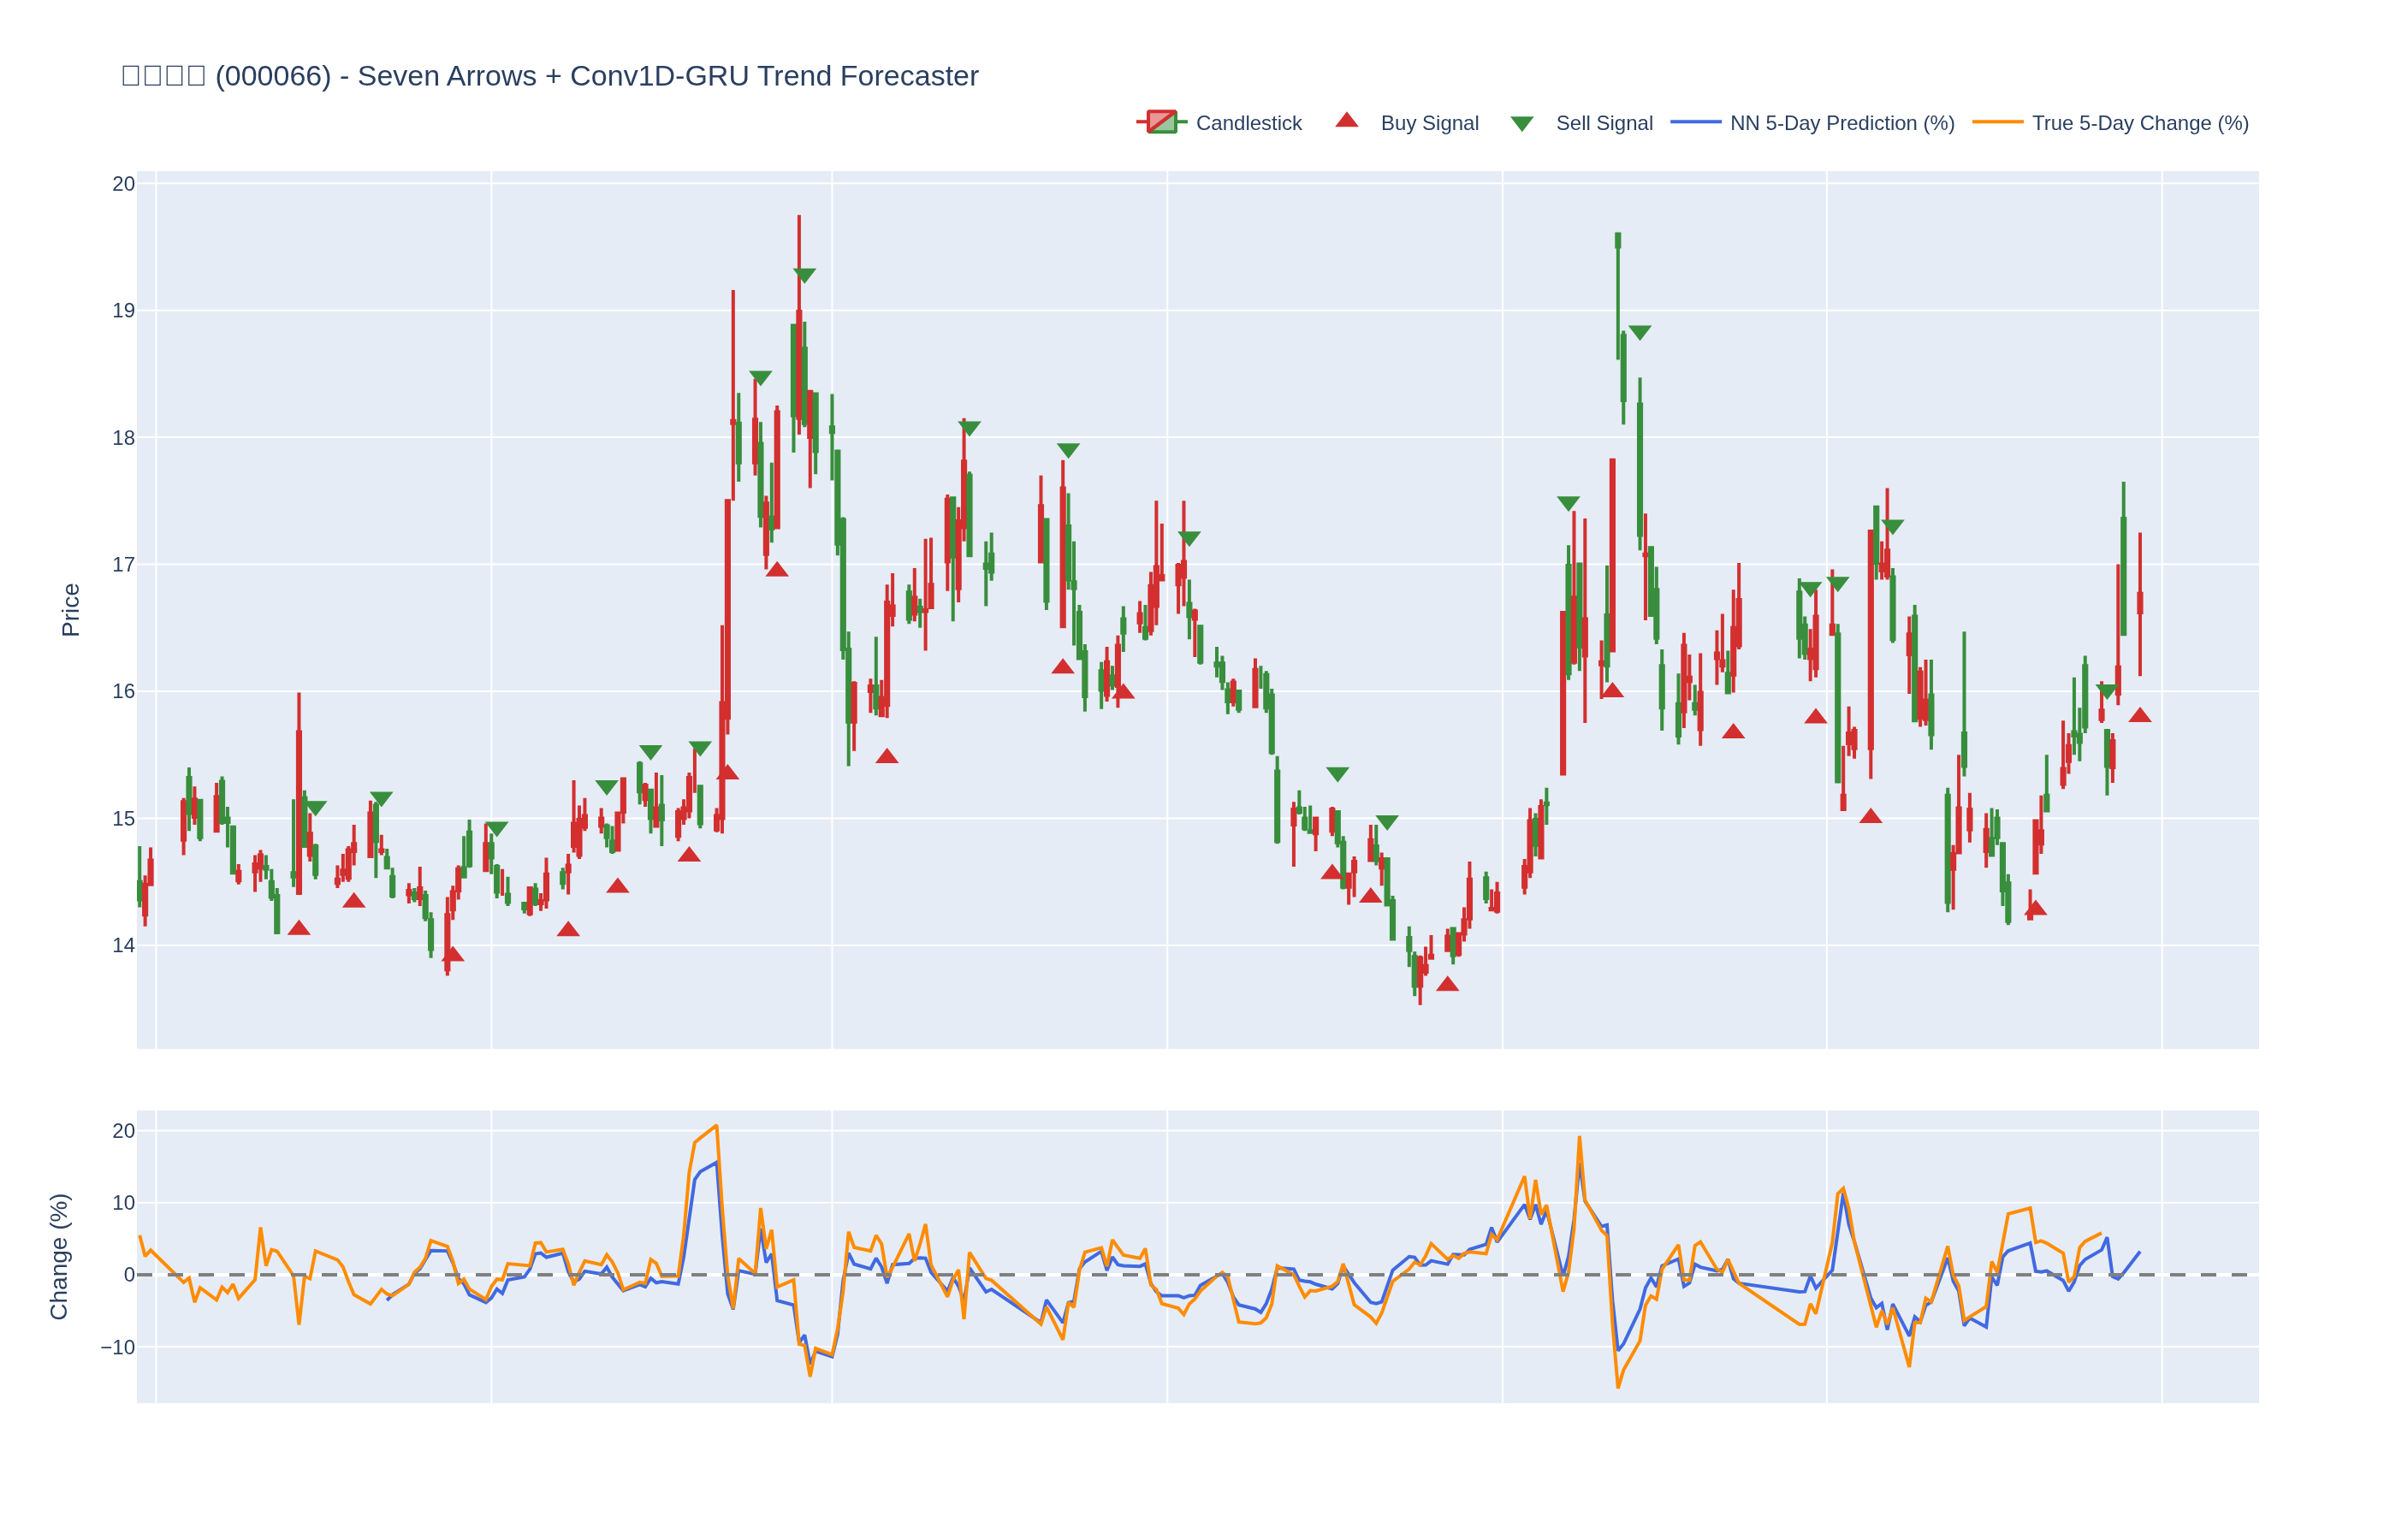Click the Candlestick legend icon
This screenshot has width=2396, height=1540.
(1161, 123)
